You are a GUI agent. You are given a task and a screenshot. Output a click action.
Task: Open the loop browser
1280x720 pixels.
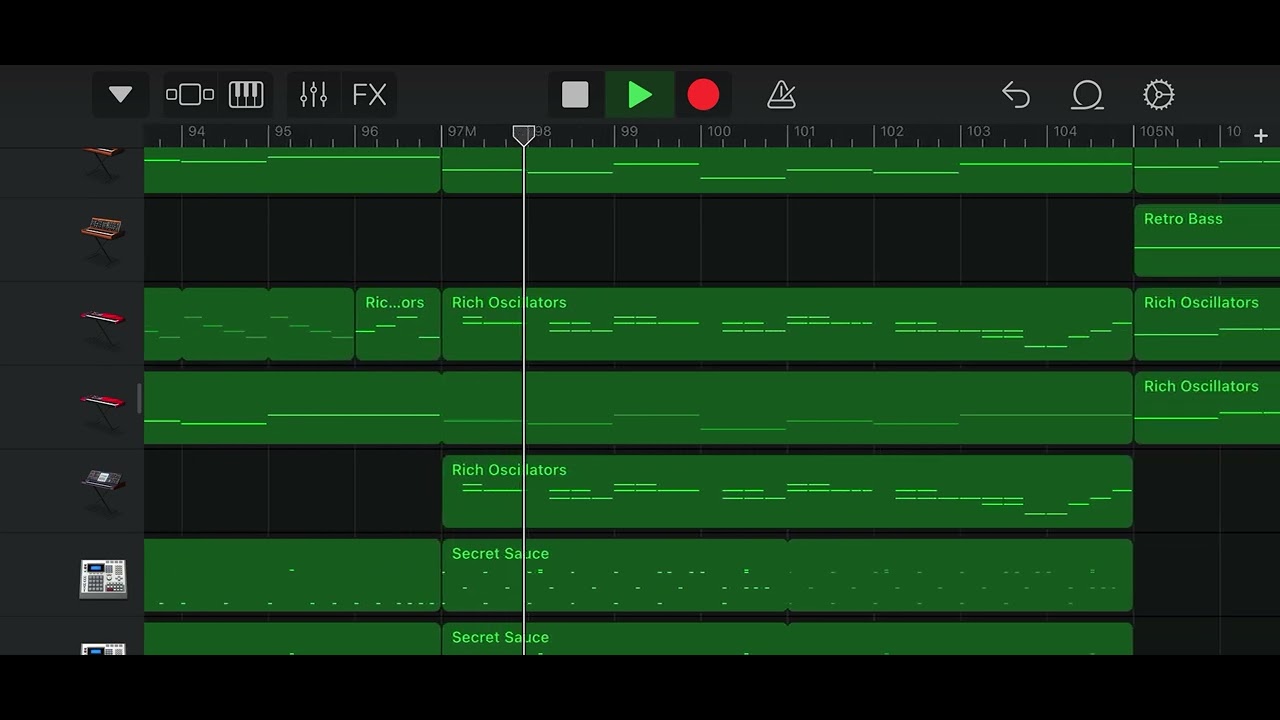click(x=1087, y=95)
